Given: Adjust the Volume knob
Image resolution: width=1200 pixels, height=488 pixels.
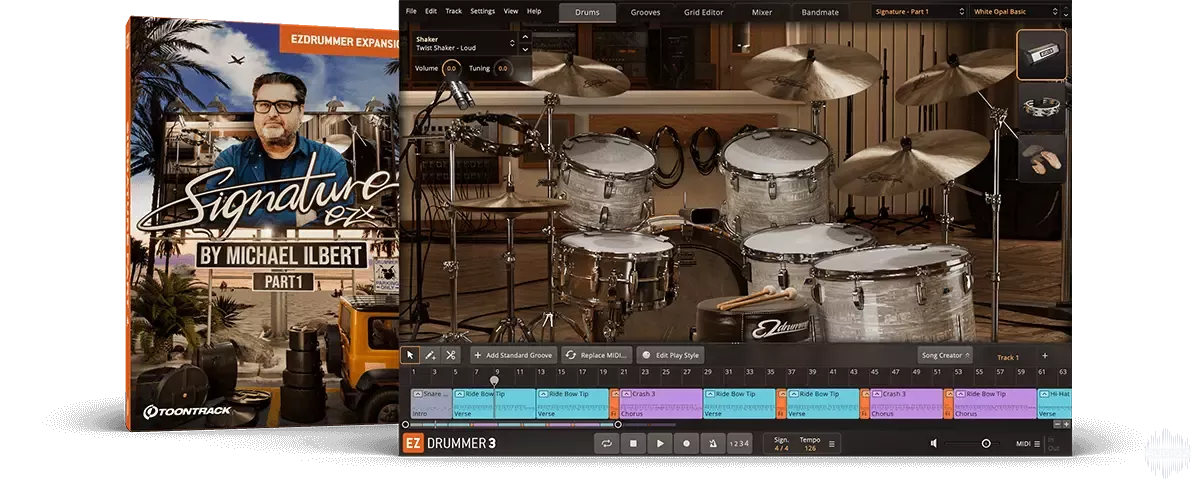Looking at the screenshot, I should click(x=451, y=68).
